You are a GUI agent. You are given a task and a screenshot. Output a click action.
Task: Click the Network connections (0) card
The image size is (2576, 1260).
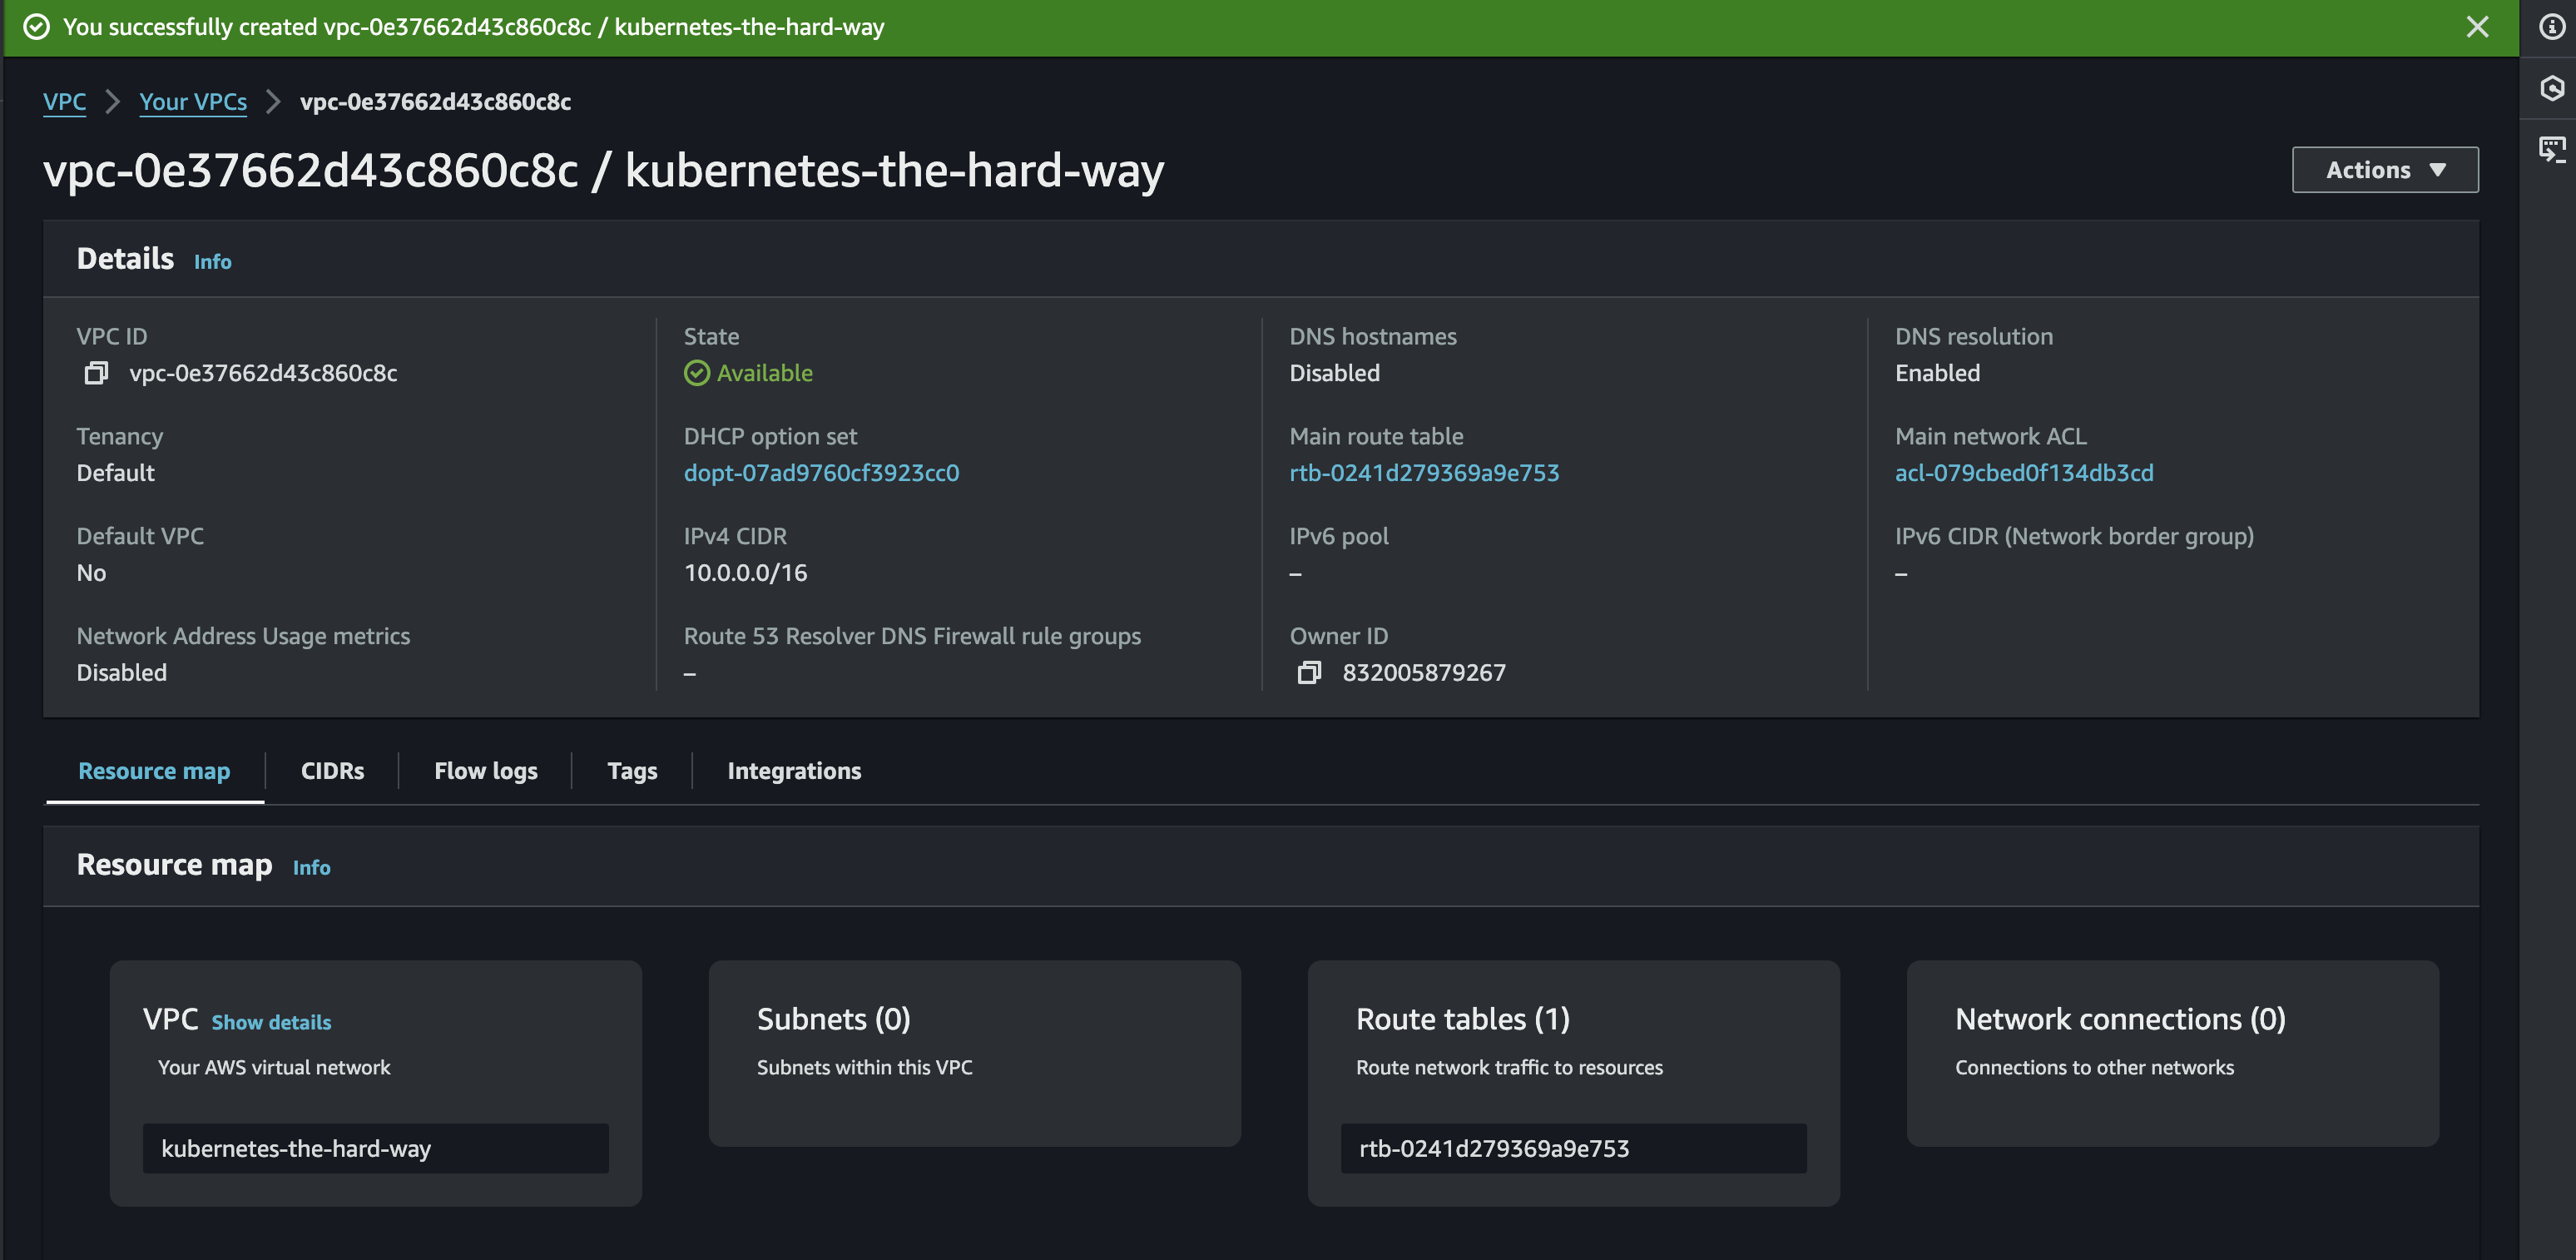[x=2173, y=1053]
